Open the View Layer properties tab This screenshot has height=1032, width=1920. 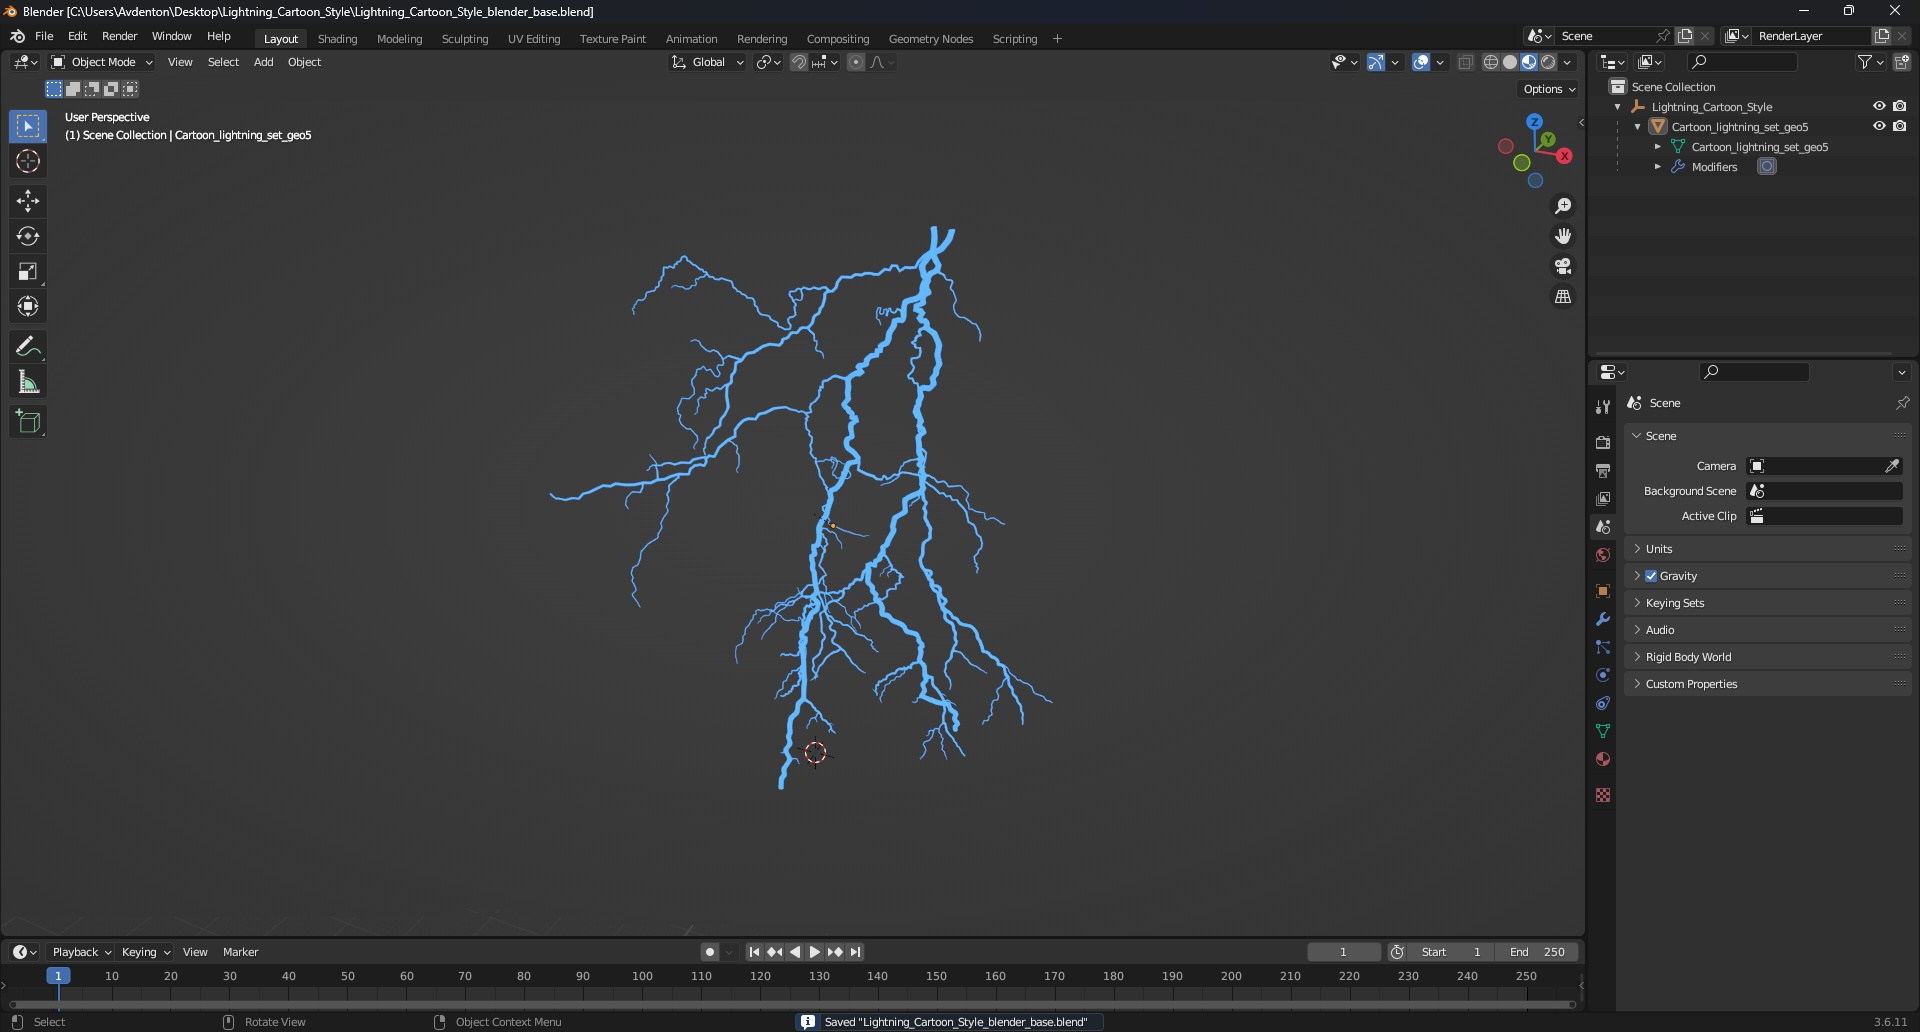coord(1603,498)
